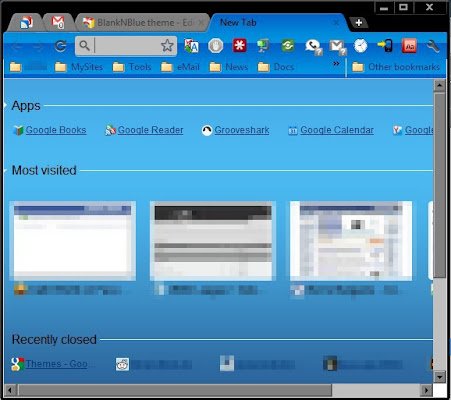The height and width of the screenshot is (400, 451).
Task: Reopen Themes - Goo recently closed link
Action: pyautogui.click(x=49, y=364)
